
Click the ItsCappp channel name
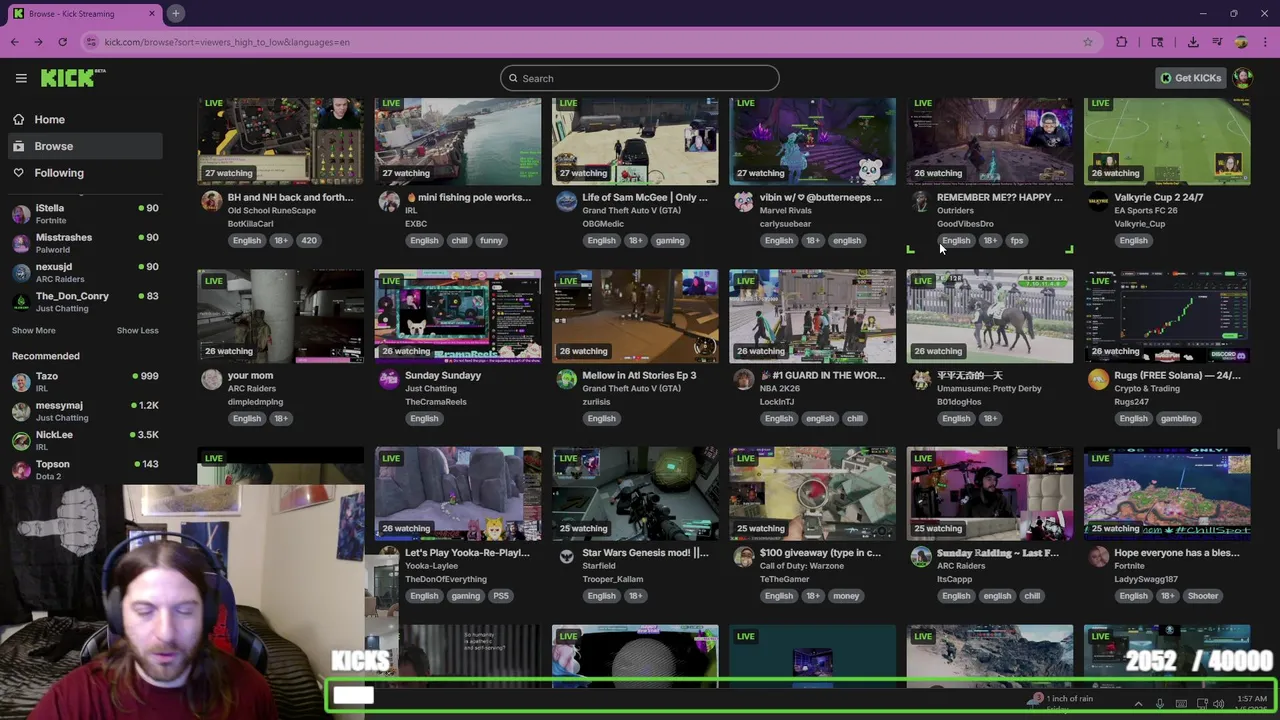(x=953, y=579)
